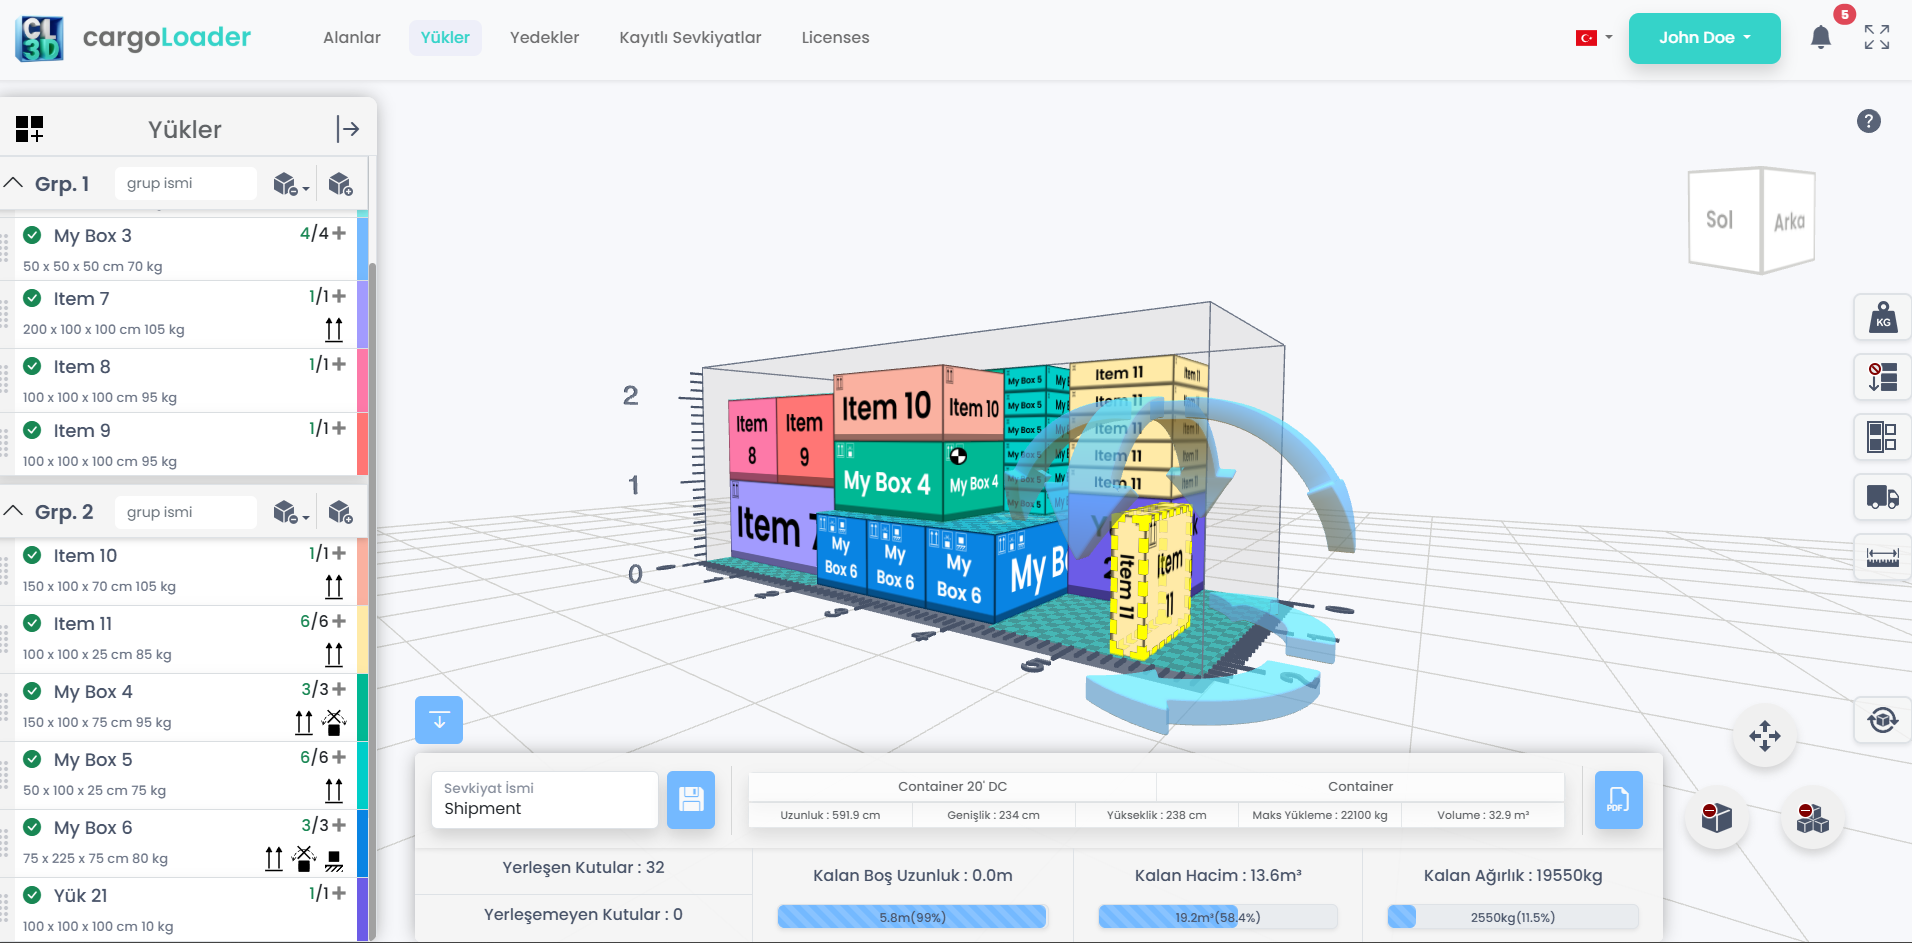
Task: Open the John Doe account menu
Action: coord(1703,37)
